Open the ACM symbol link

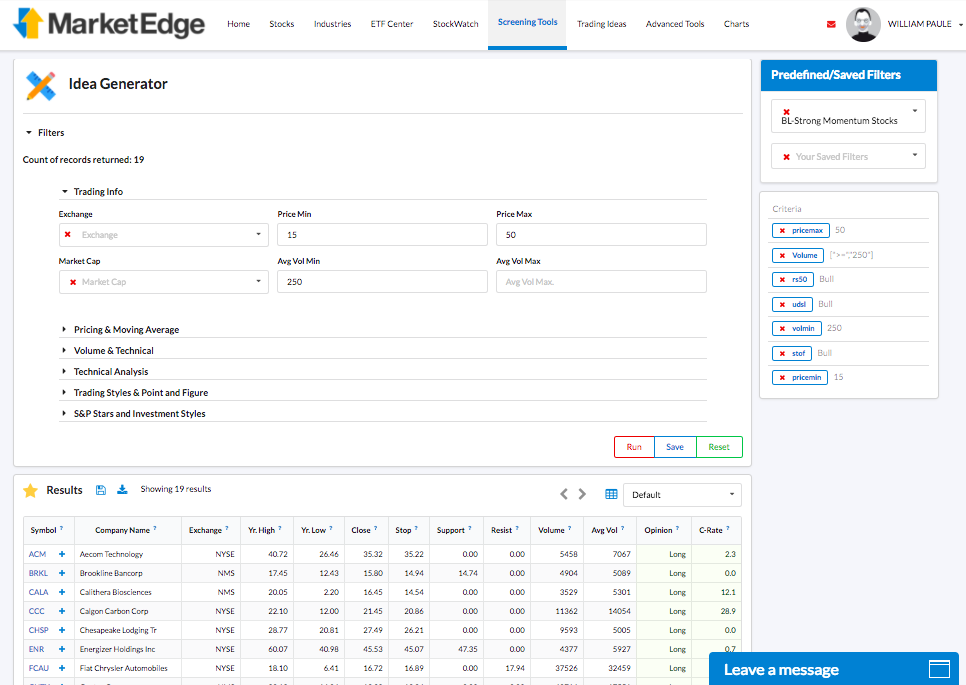tap(38, 554)
